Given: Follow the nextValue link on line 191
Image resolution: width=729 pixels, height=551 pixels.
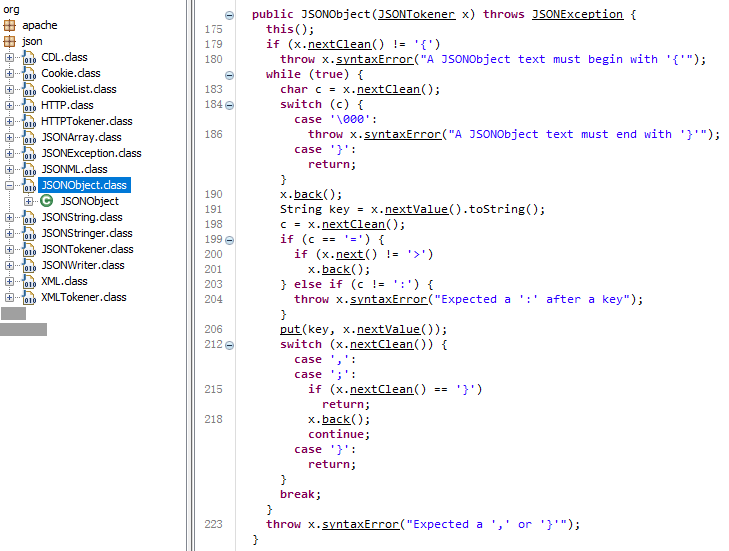Looking at the screenshot, I should click(x=416, y=209).
